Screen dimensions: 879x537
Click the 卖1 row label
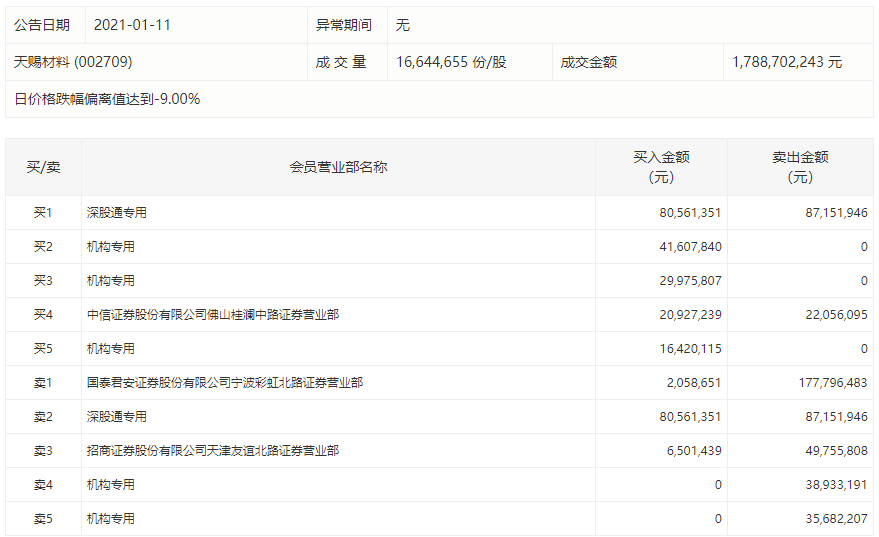[43, 383]
